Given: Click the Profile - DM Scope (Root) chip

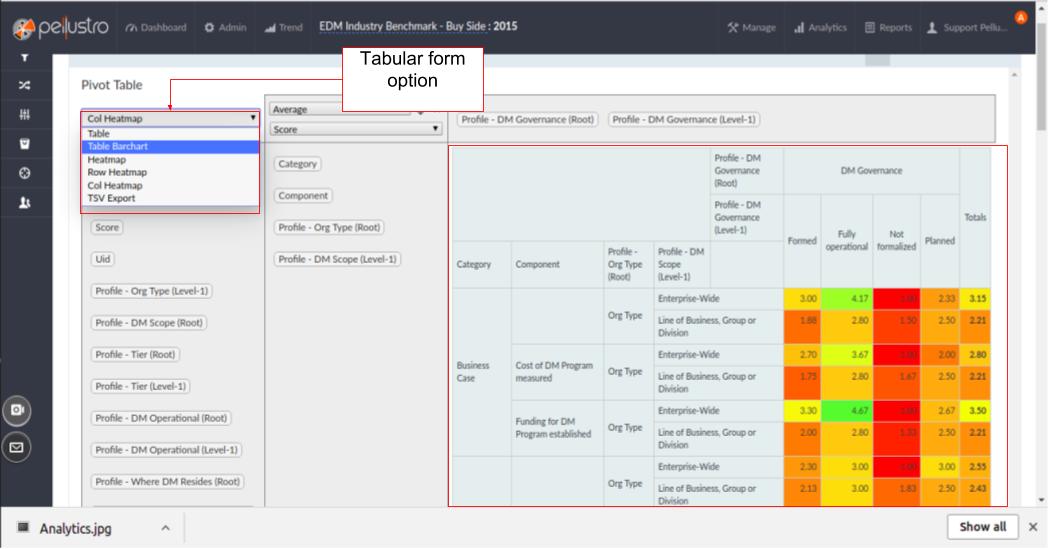Looking at the screenshot, I should click(149, 322).
